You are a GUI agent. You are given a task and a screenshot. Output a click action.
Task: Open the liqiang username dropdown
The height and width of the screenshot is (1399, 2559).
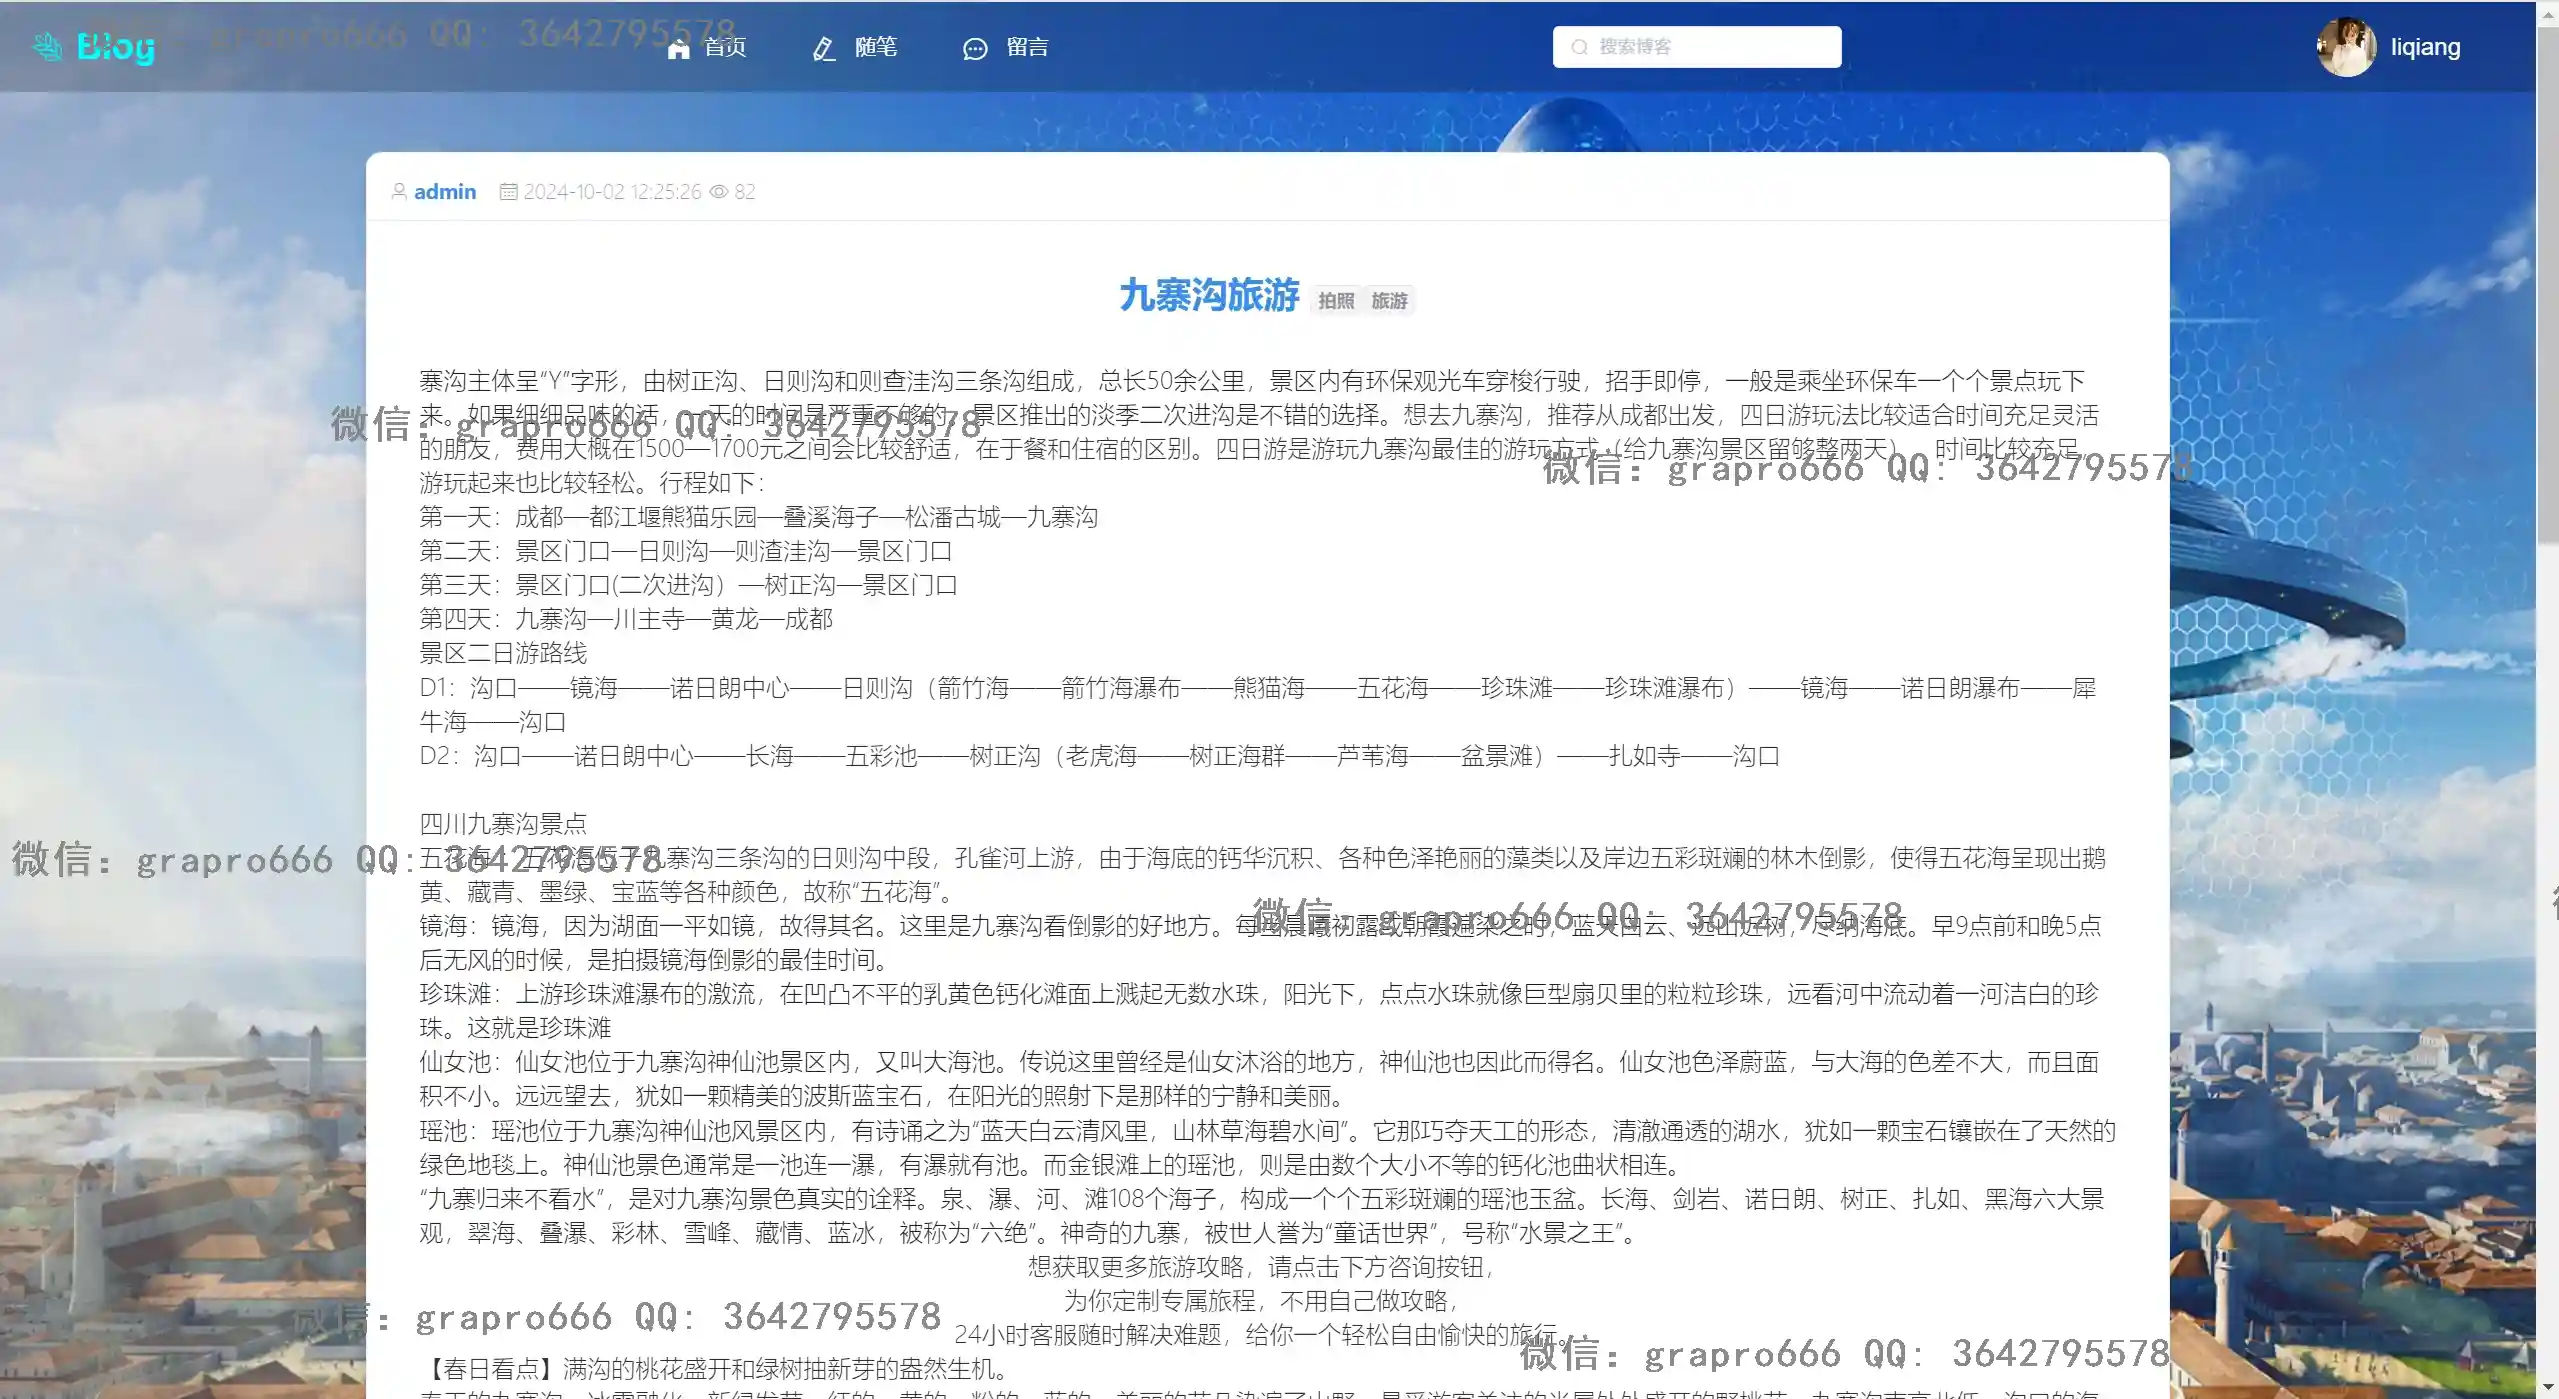point(2425,47)
